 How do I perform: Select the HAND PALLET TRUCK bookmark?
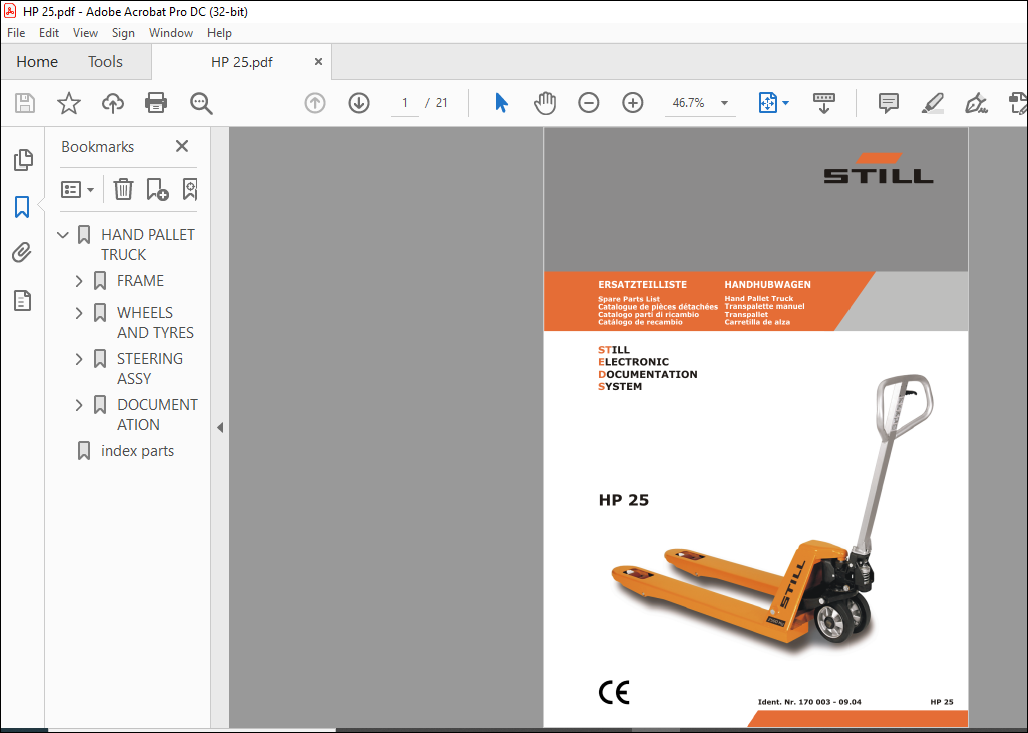point(148,245)
